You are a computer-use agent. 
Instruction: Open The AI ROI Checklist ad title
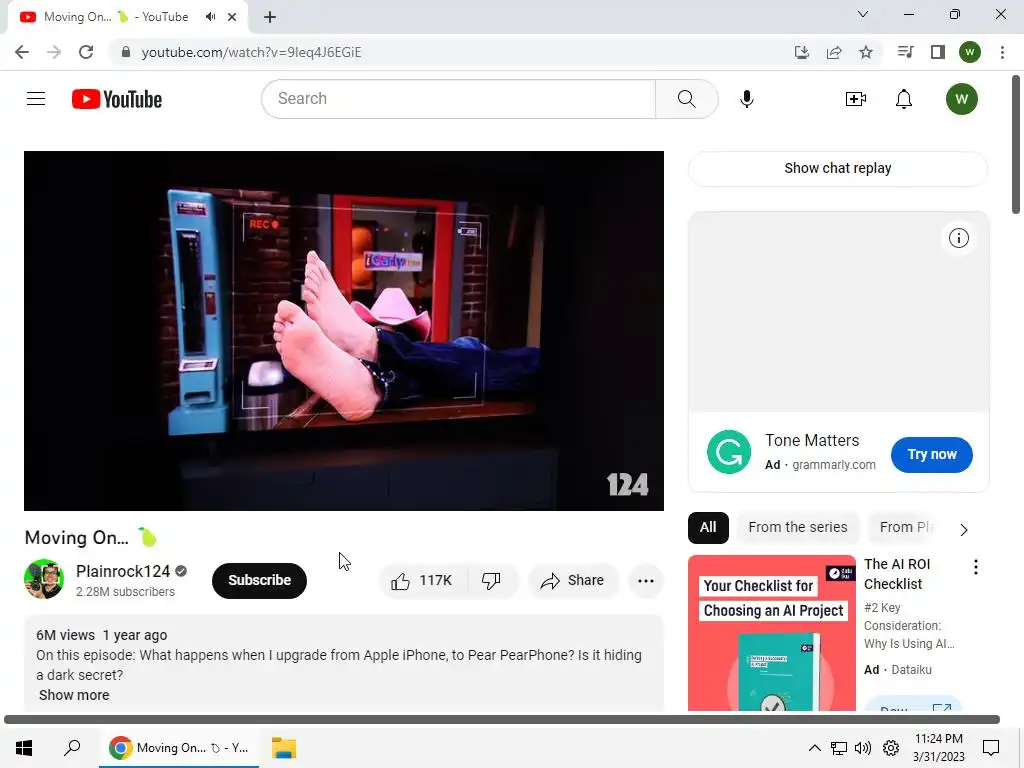point(897,574)
